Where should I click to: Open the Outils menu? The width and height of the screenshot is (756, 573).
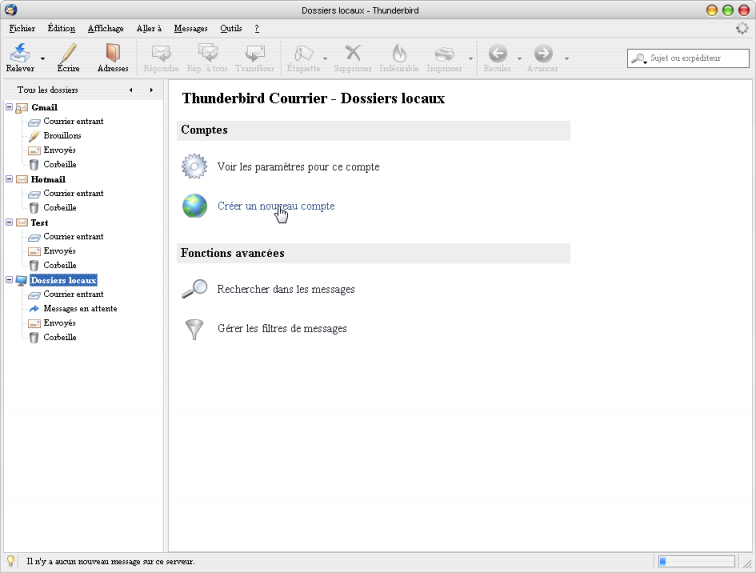click(231, 28)
